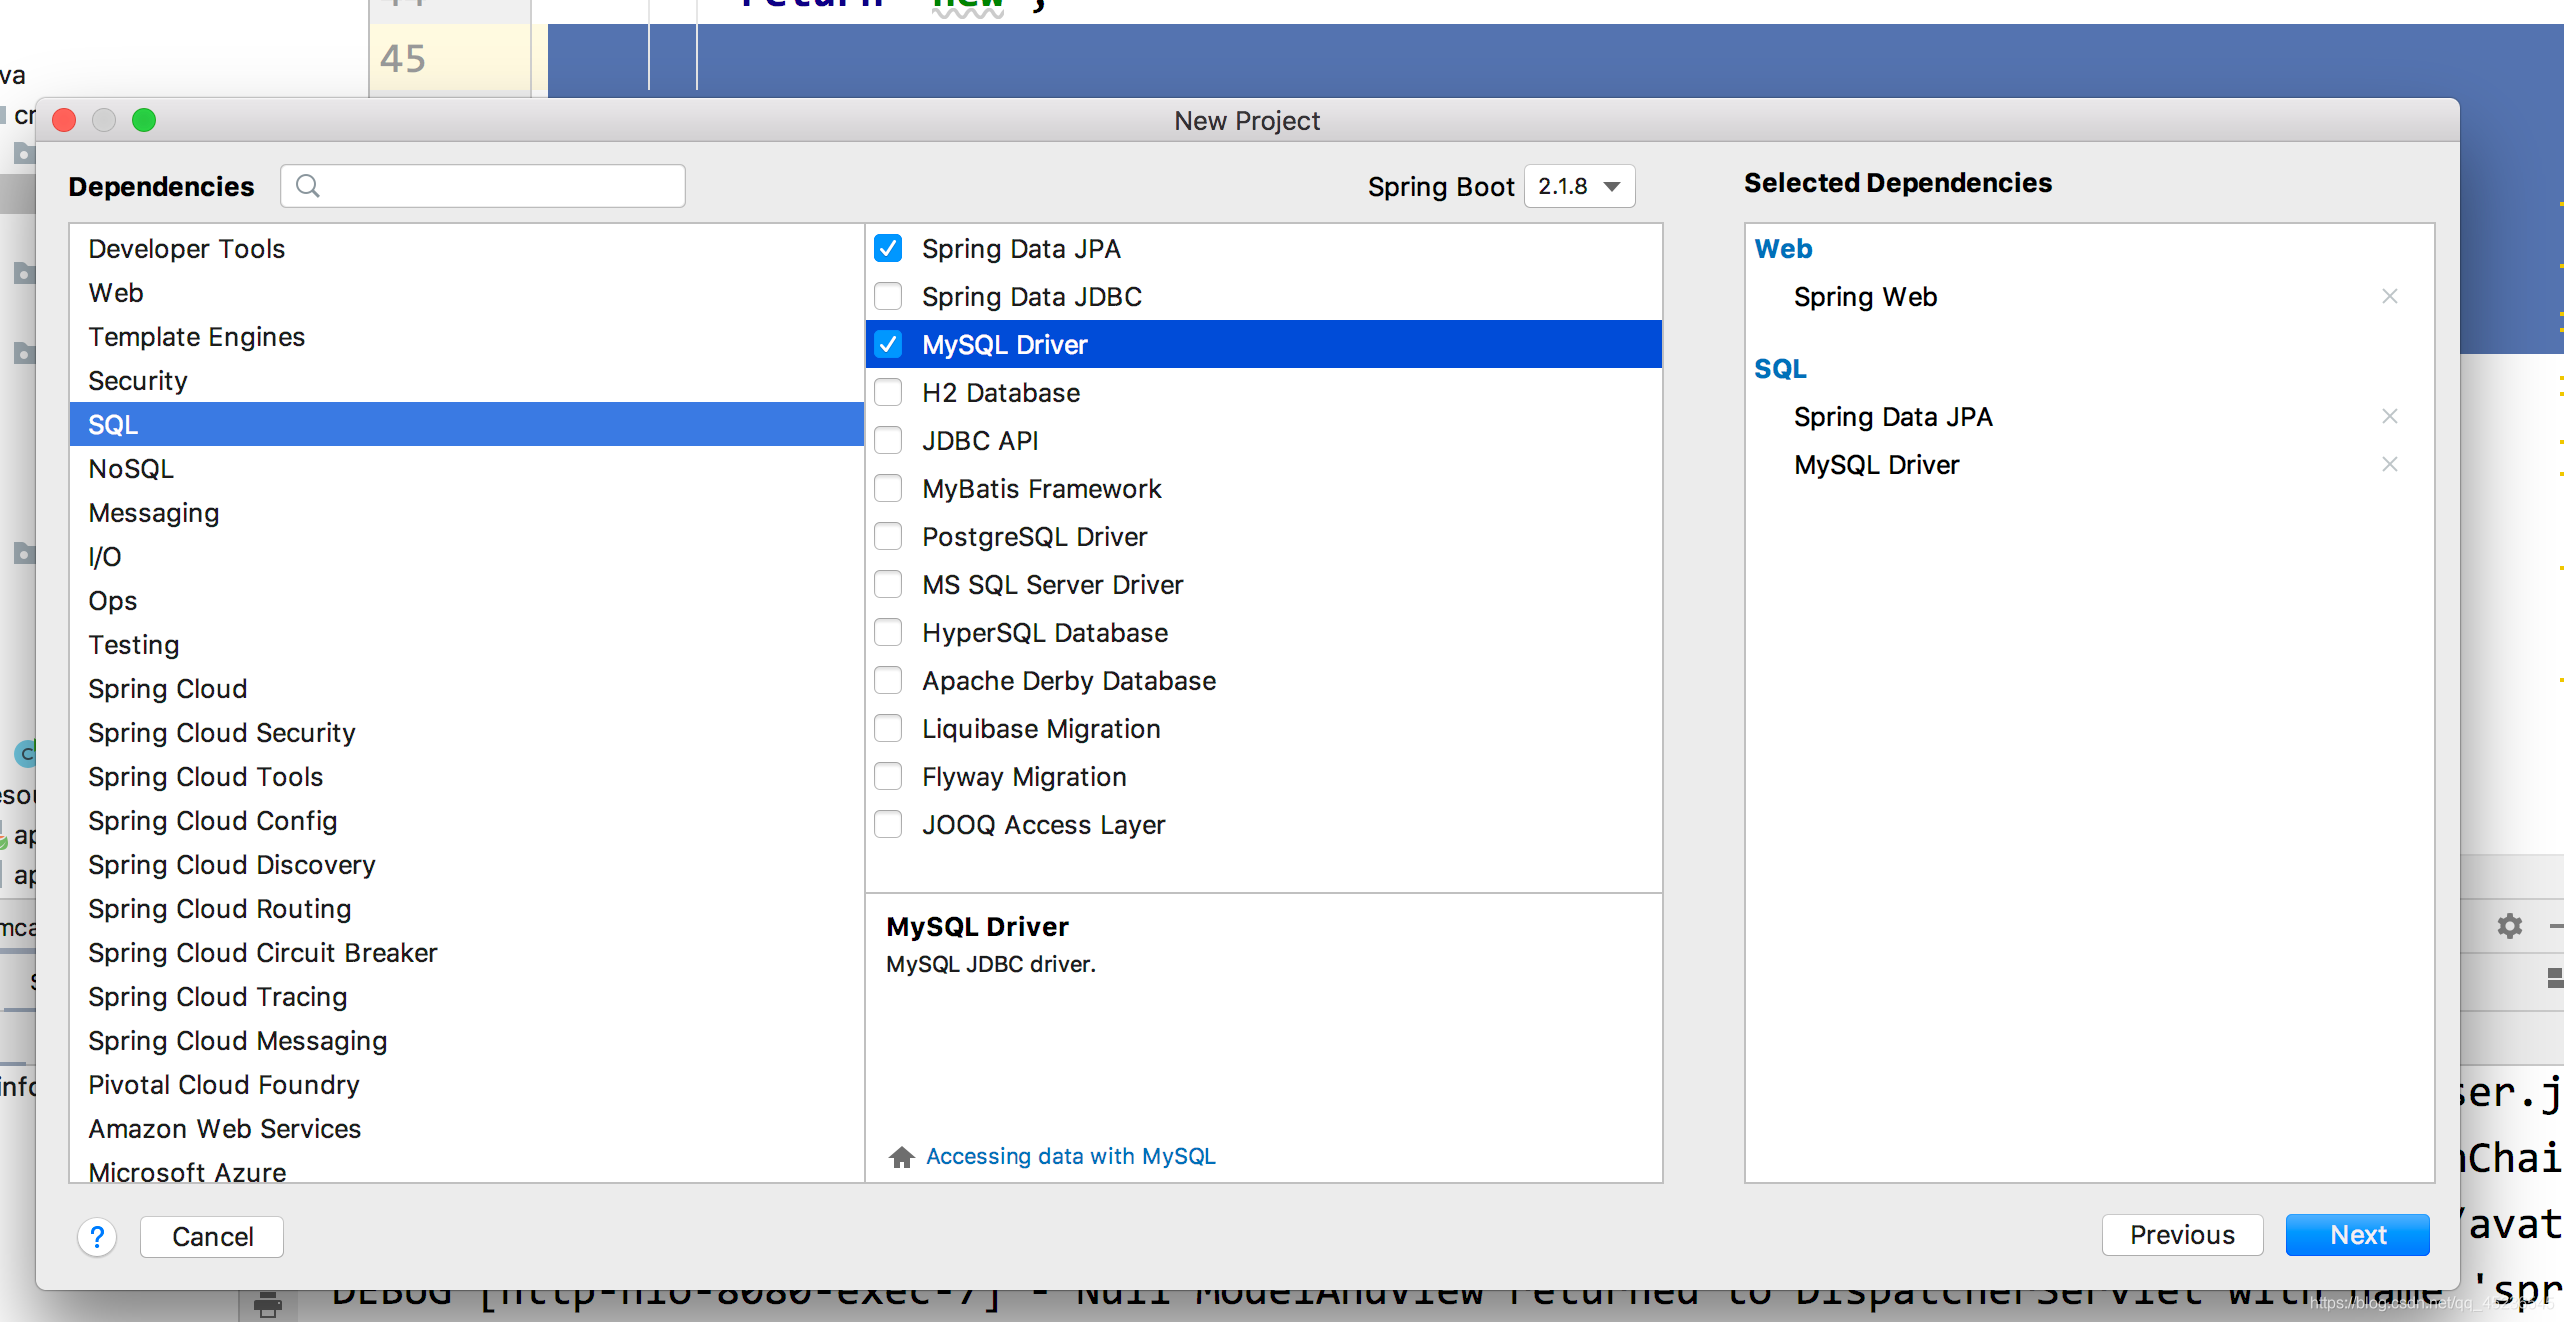
Task: Select Microsoft Azure category
Action: click(466, 1168)
